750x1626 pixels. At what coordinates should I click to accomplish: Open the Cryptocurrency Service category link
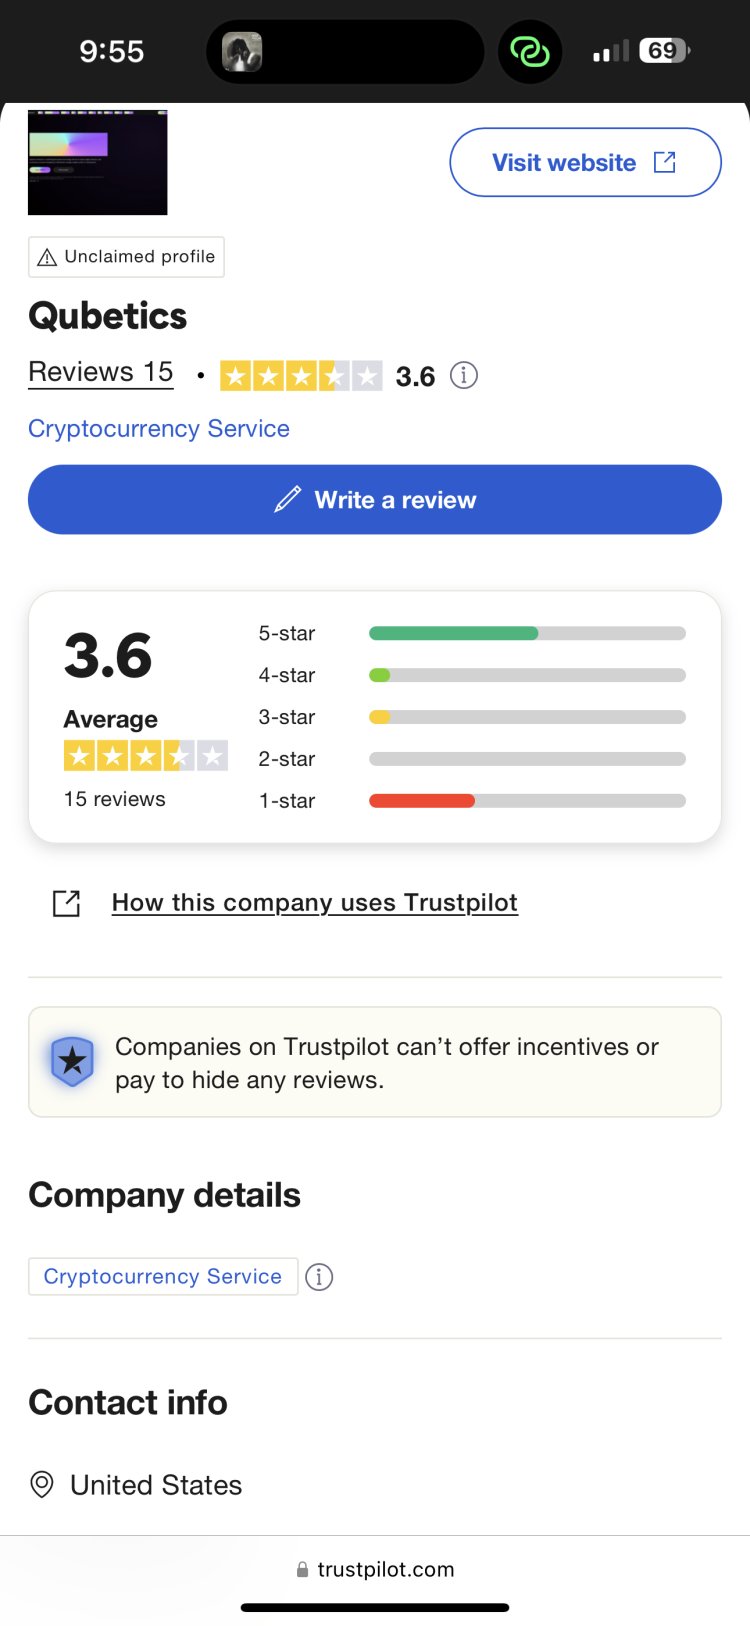158,428
